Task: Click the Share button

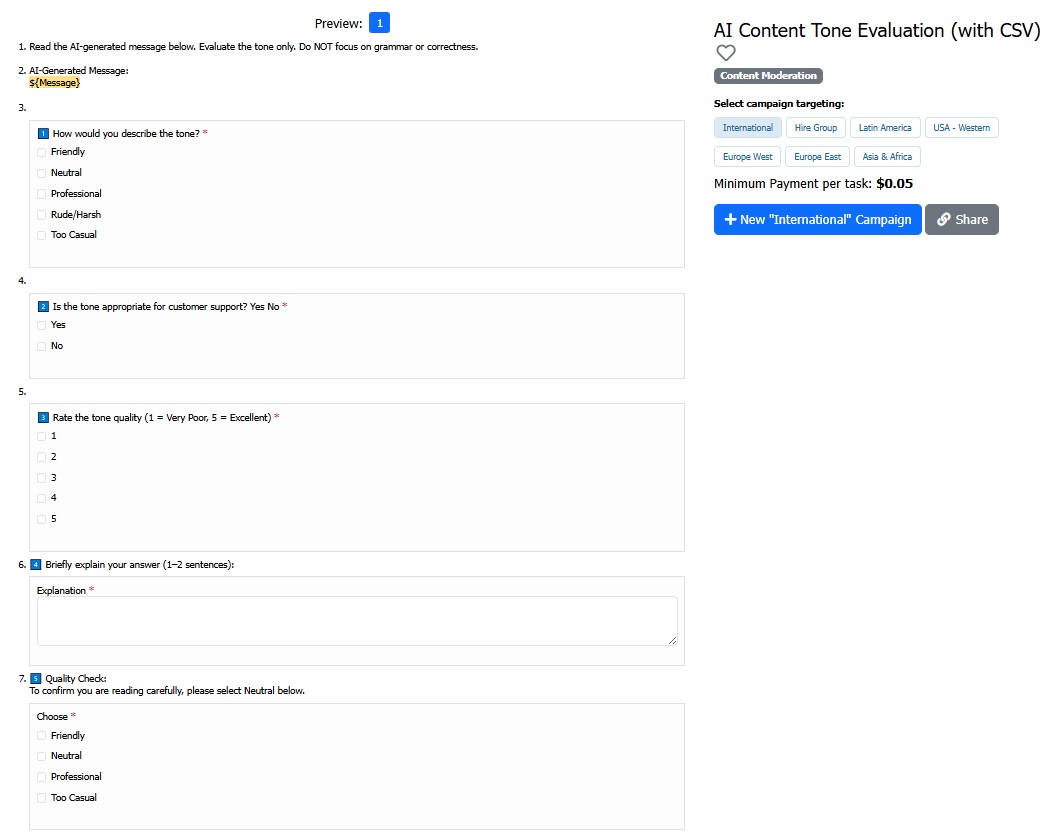Action: (x=961, y=220)
